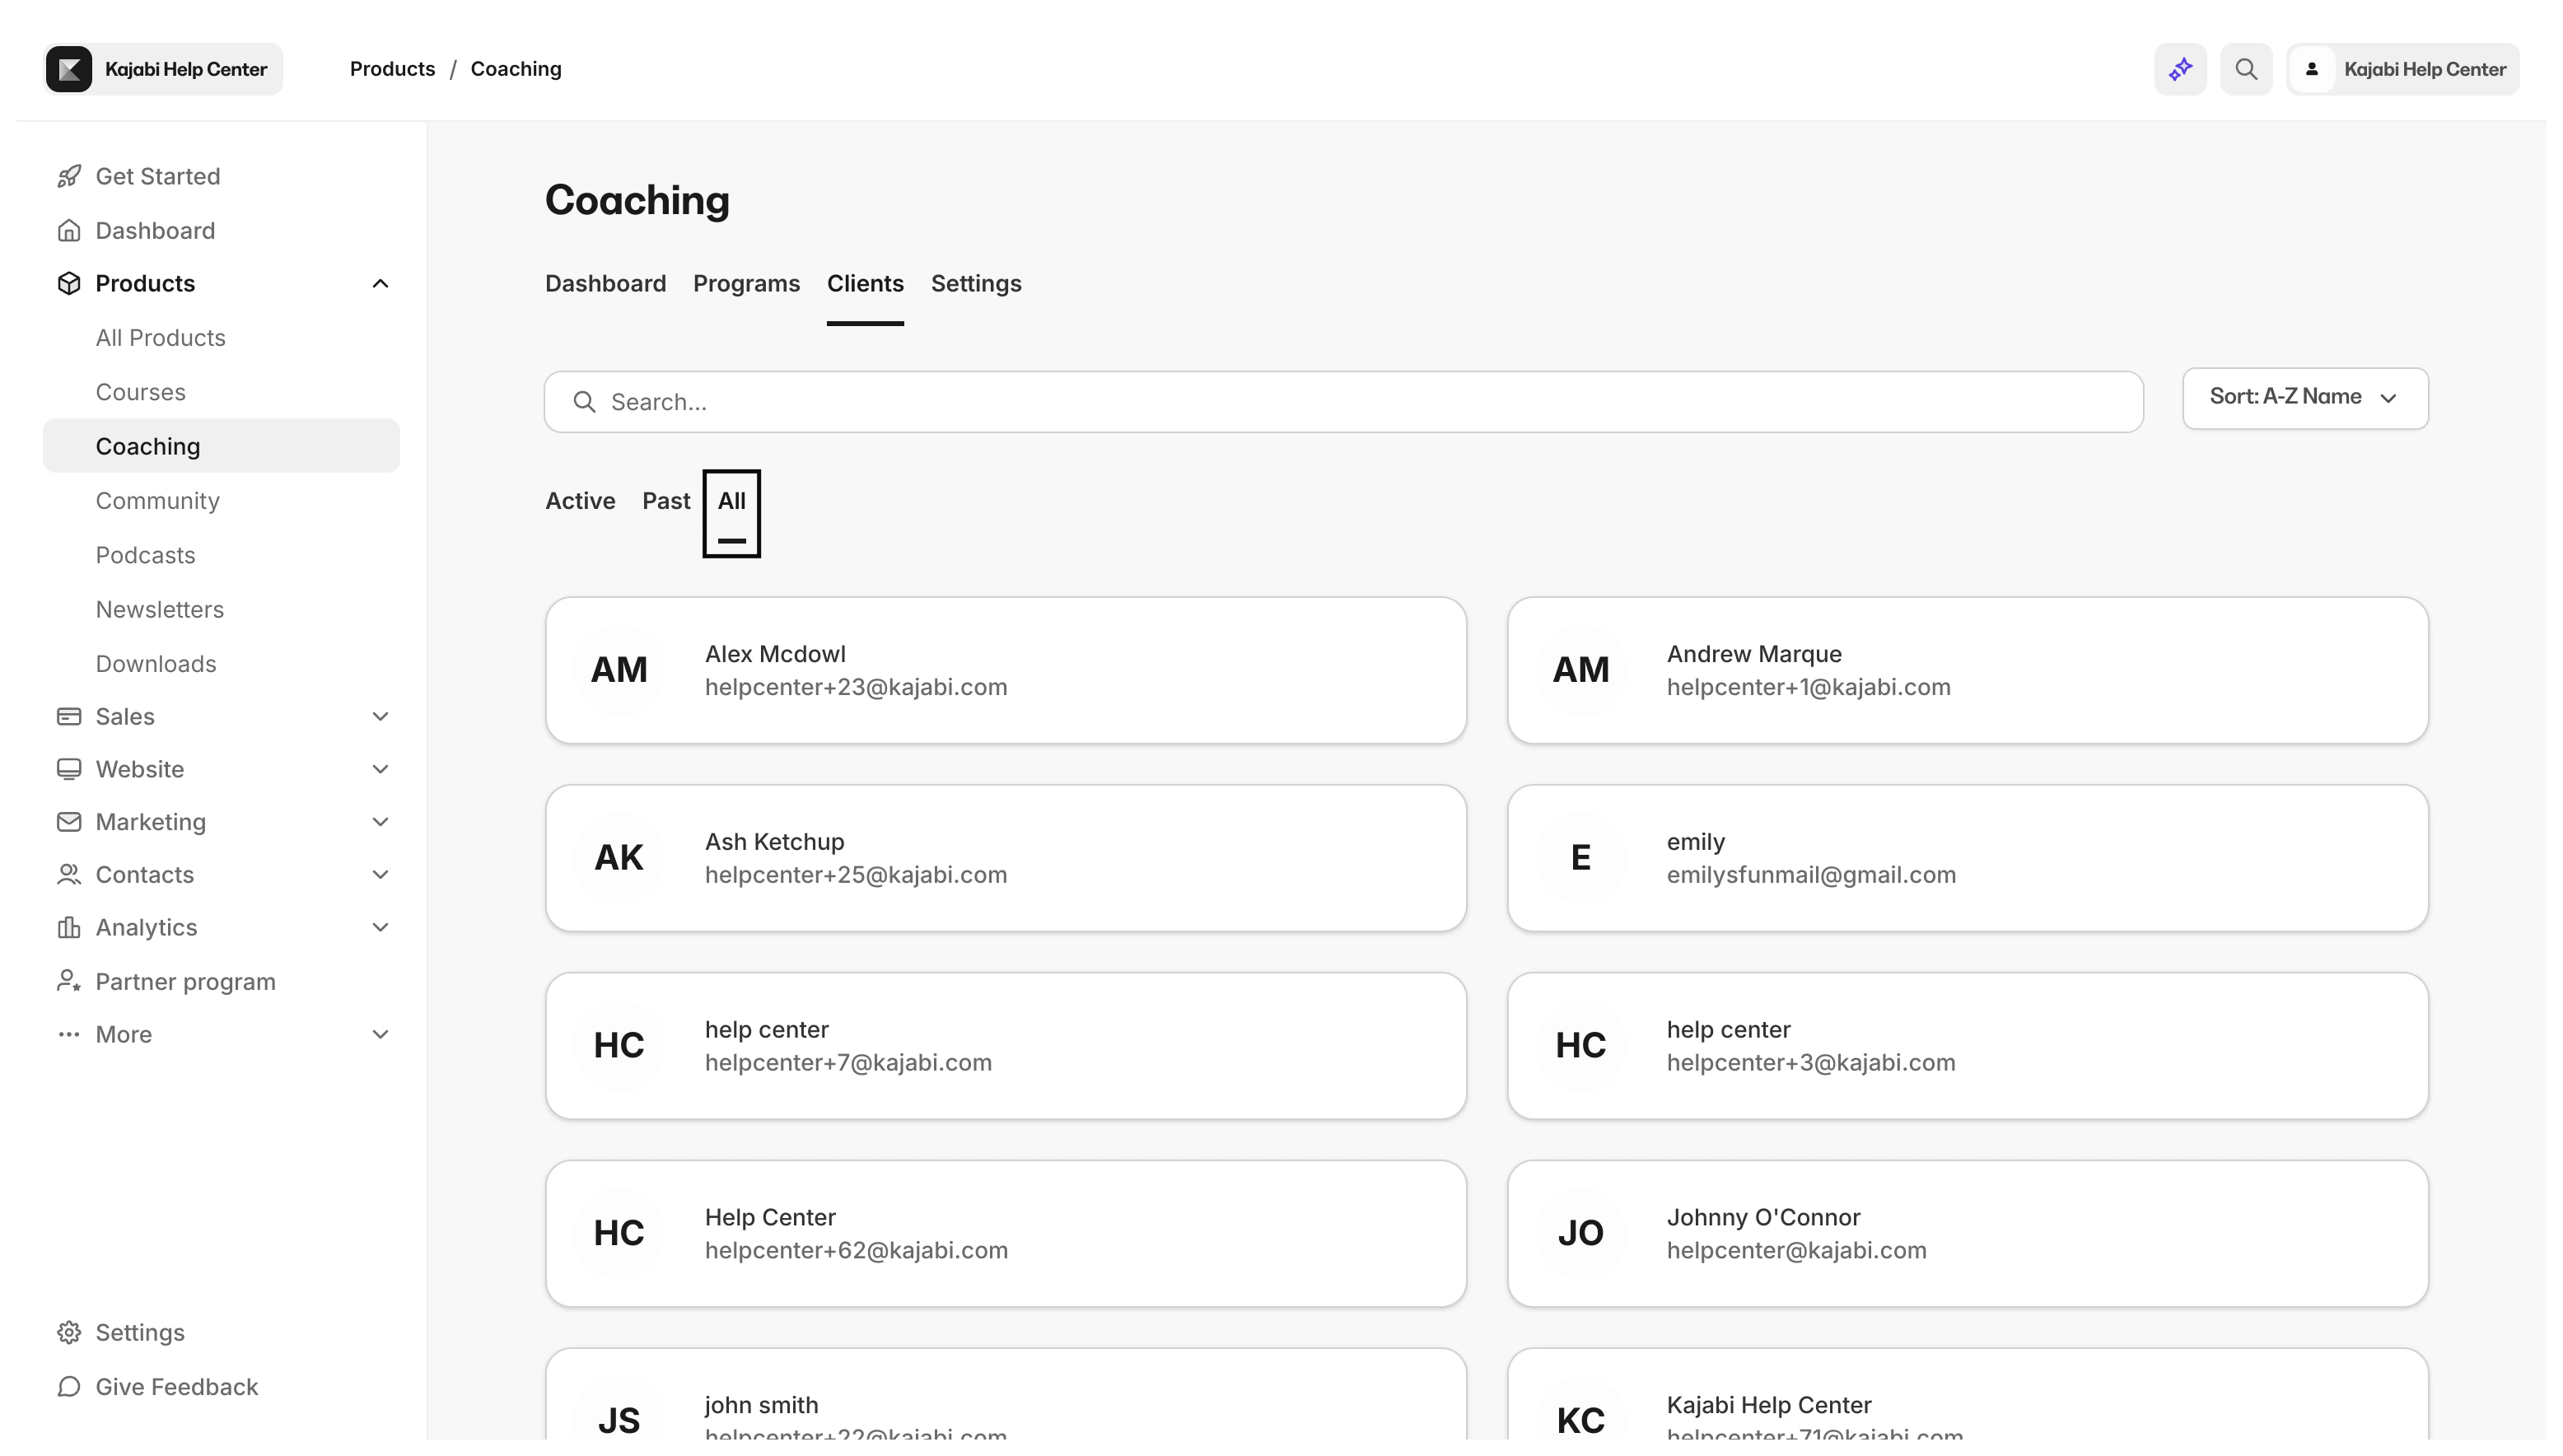Expand the Sales sidebar menu

pos(380,717)
